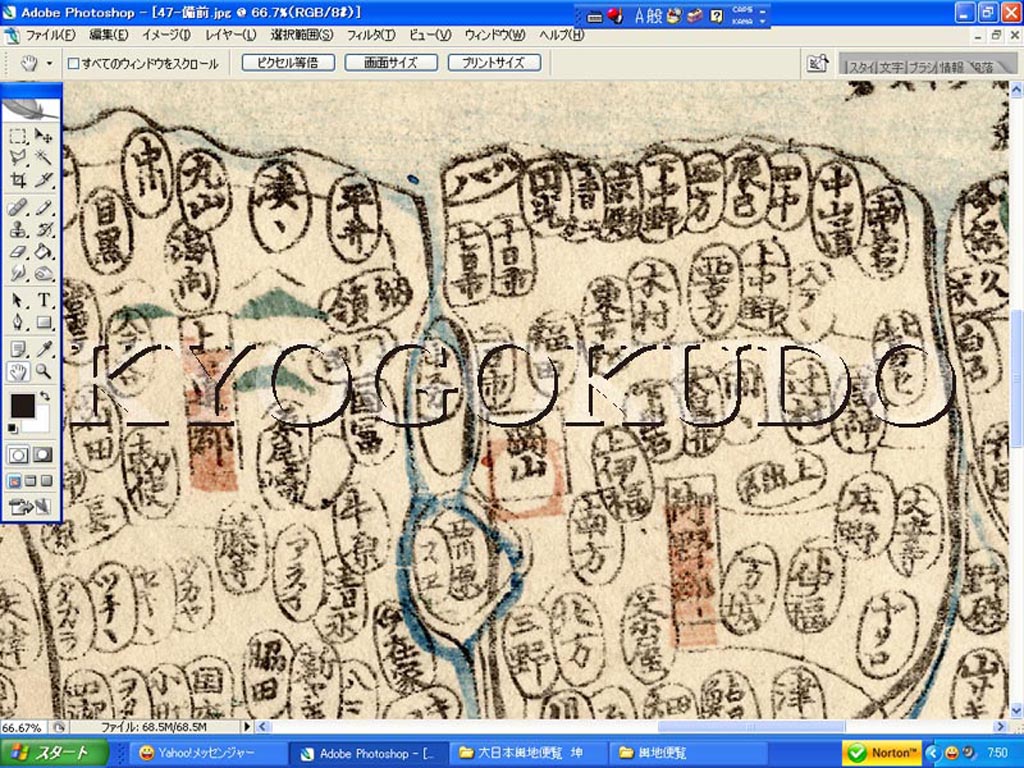Viewport: 1024px width, 768px height.
Task: Open the 文字 palette tab in well
Action: (x=892, y=67)
